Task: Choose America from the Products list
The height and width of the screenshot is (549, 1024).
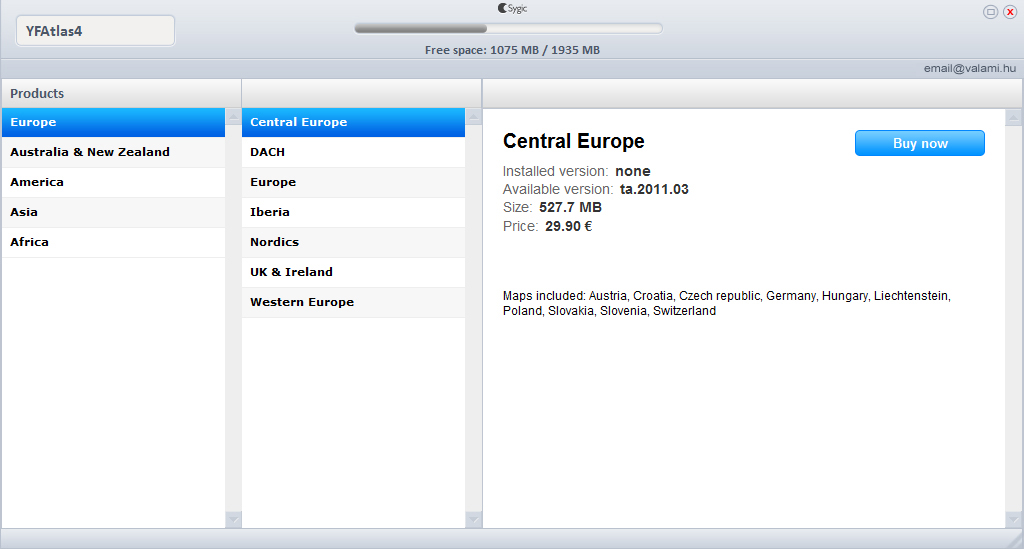Action: pos(114,182)
